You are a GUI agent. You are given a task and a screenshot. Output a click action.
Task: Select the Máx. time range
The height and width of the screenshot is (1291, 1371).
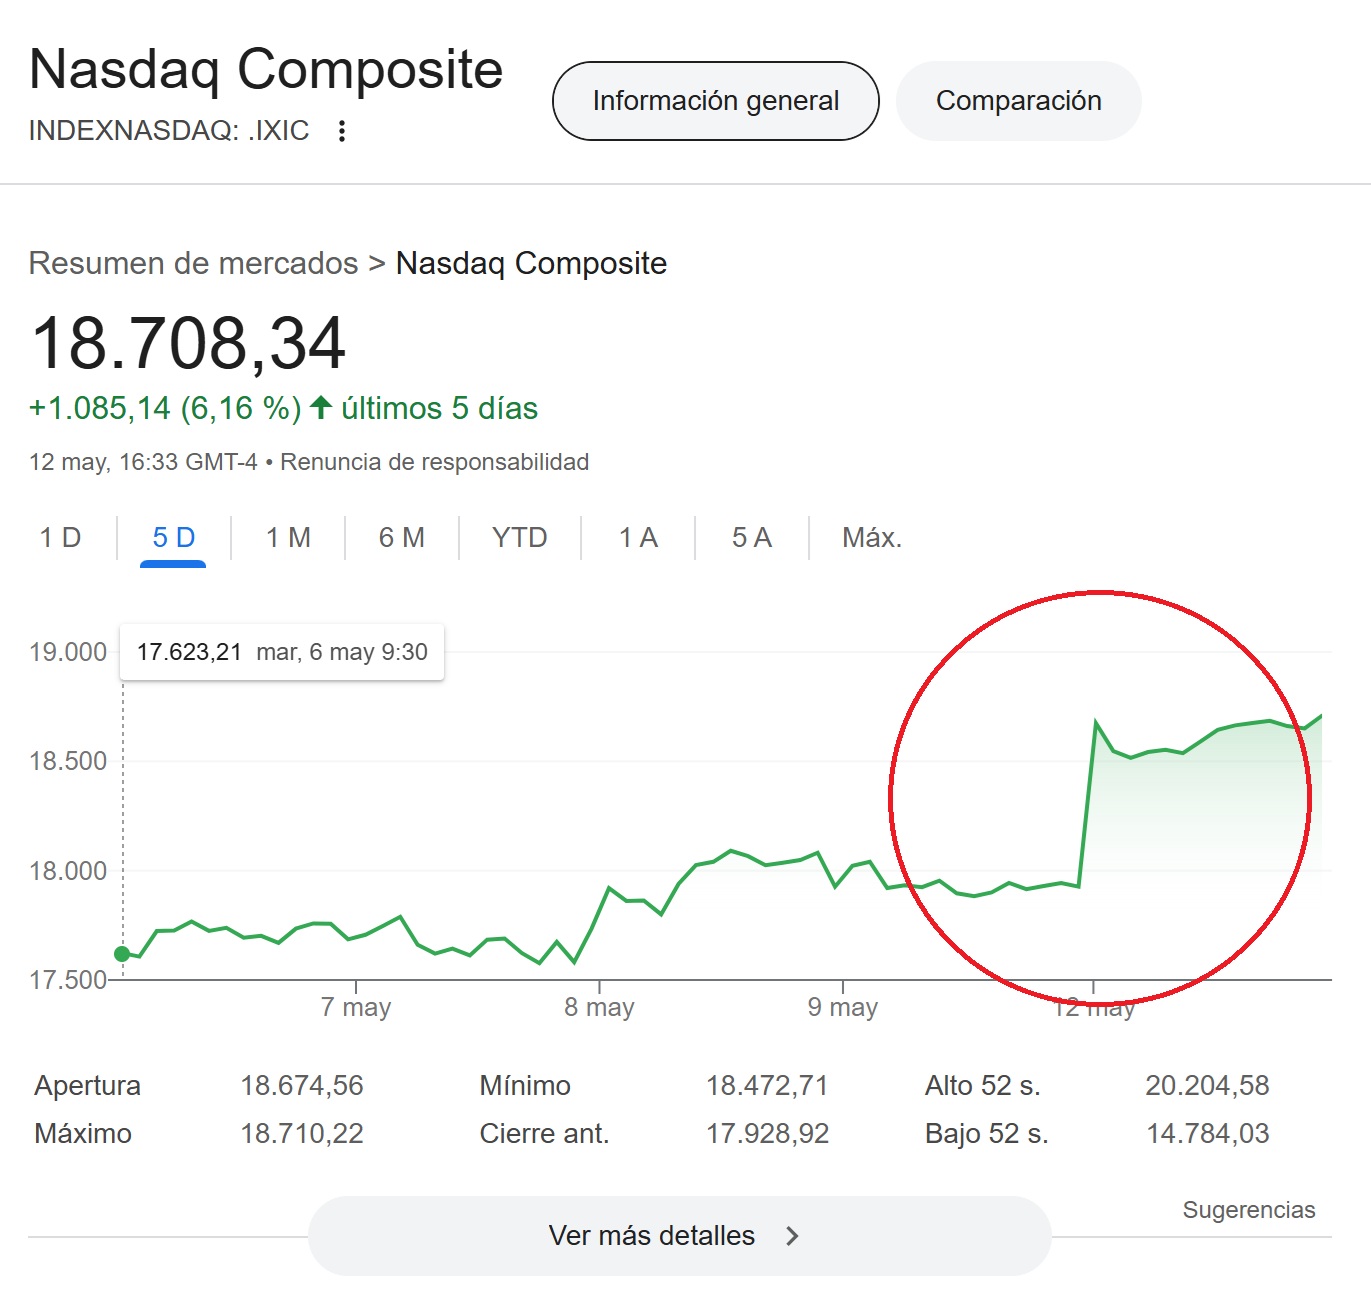871,538
